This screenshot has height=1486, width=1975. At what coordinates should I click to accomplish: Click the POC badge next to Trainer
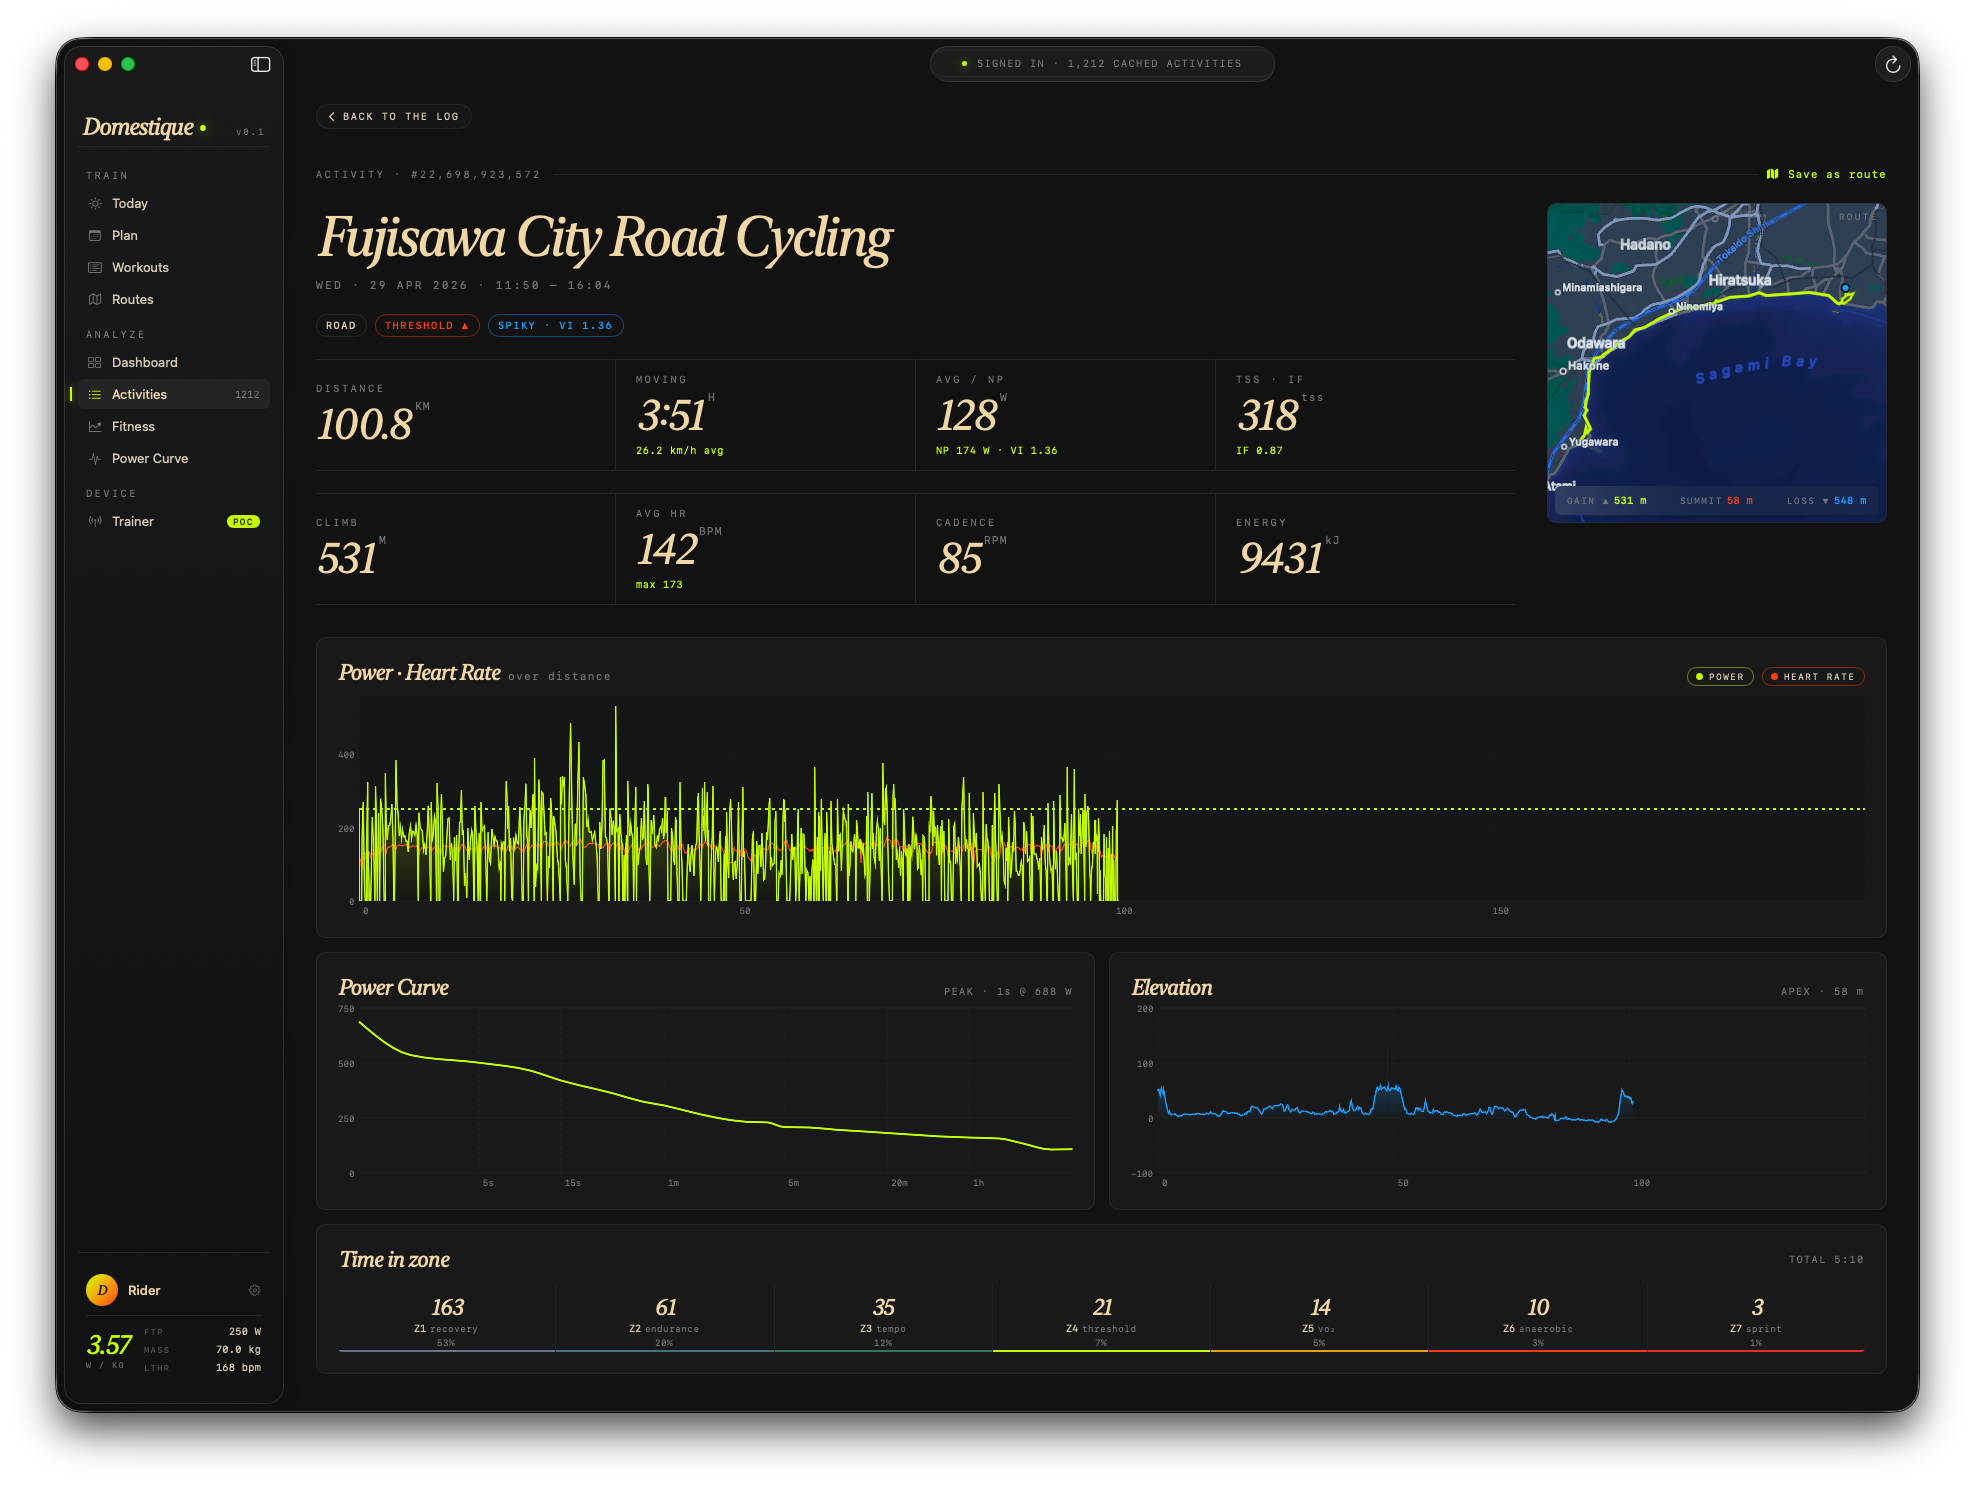point(243,521)
